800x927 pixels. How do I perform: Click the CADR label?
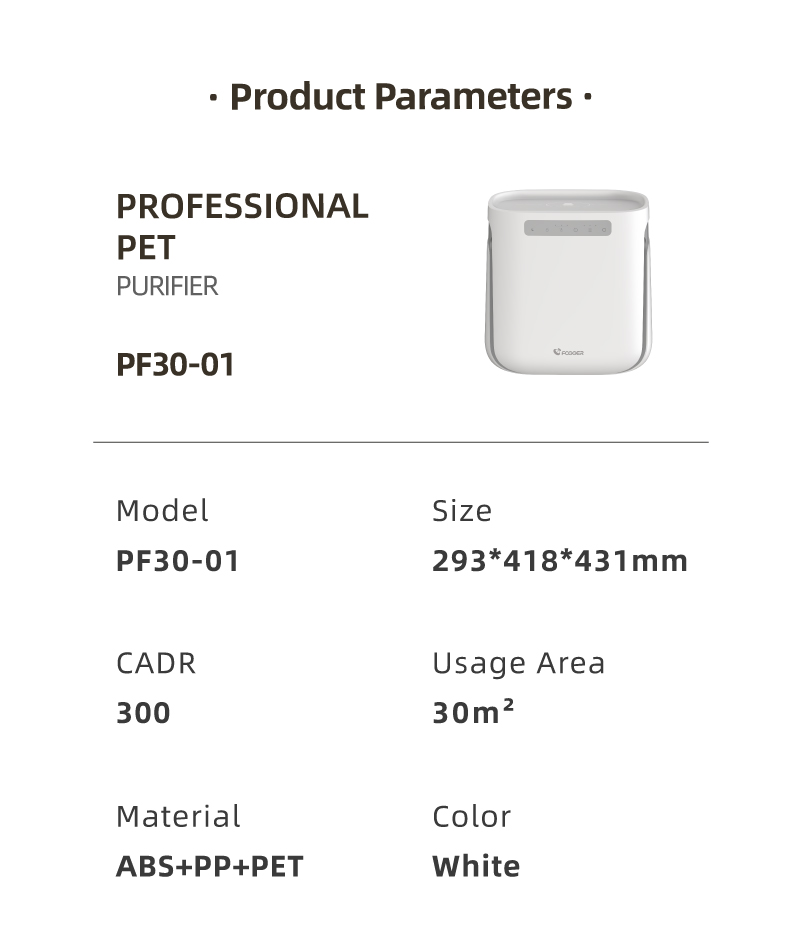[x=156, y=663]
